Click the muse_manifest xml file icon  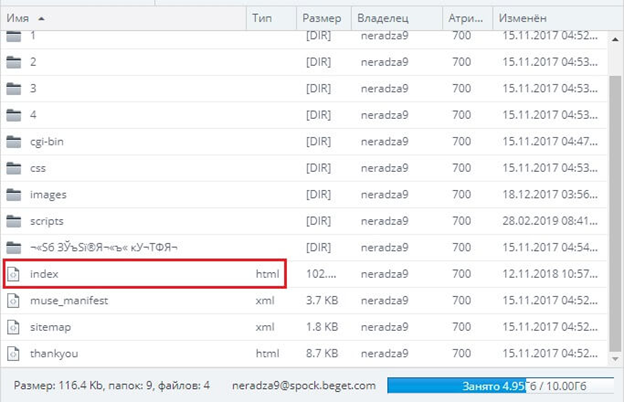click(x=13, y=301)
